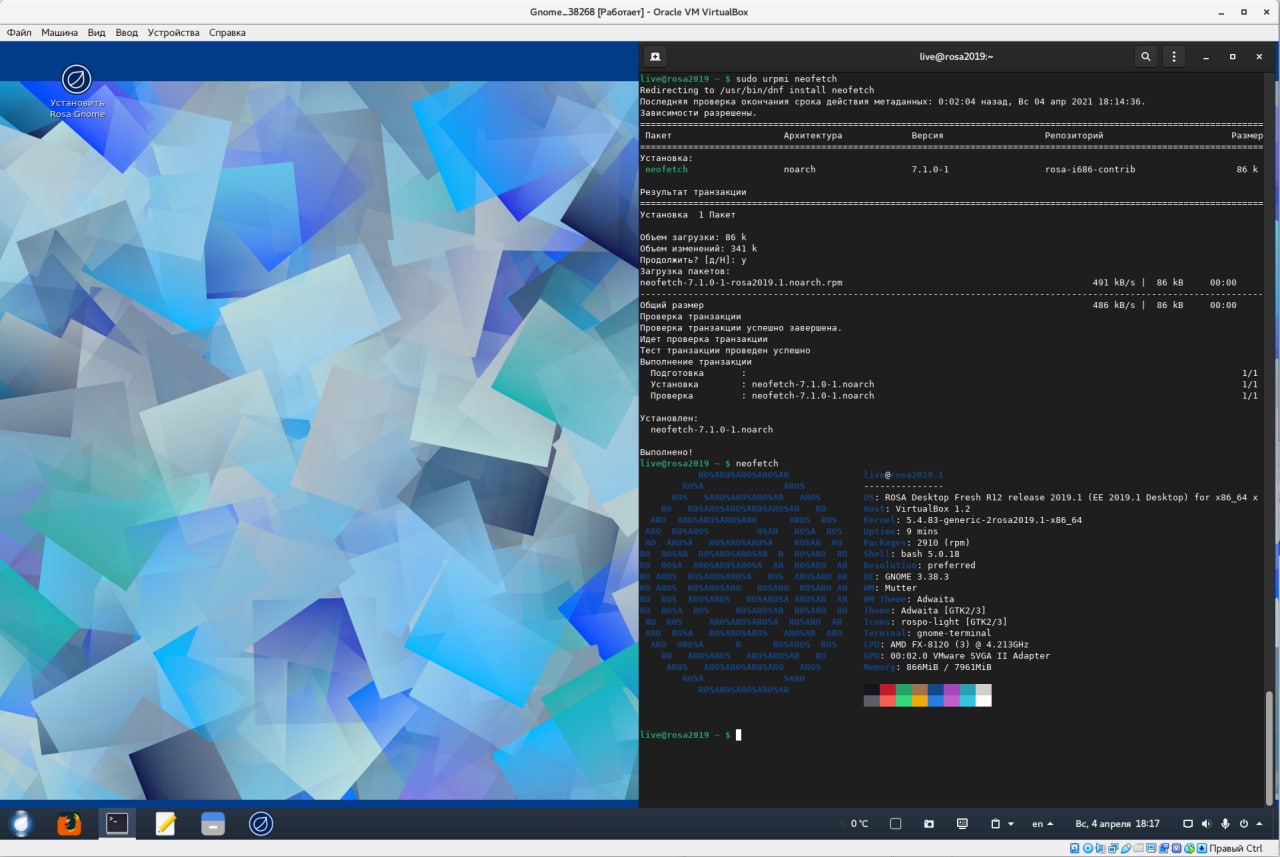Viewport: 1280px width, 857px height.
Task: Launch the text editor notepad icon
Action: click(165, 823)
